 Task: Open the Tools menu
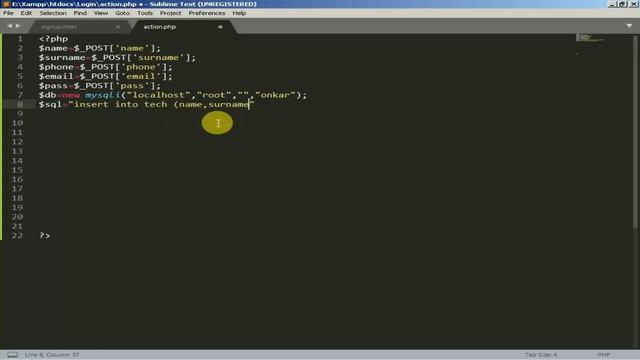click(145, 13)
